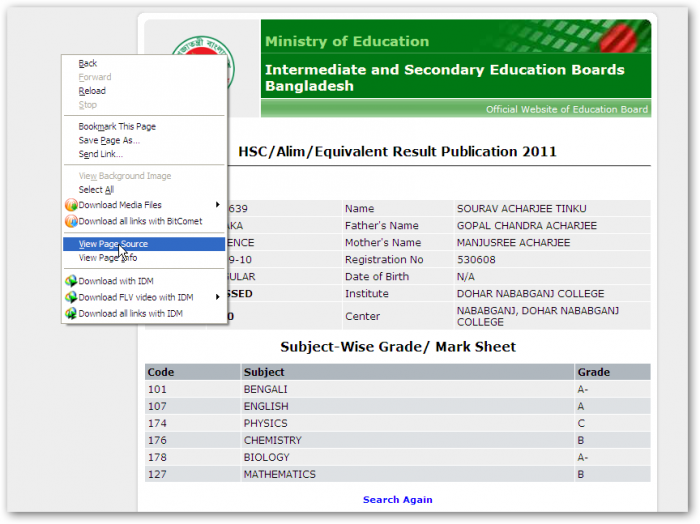Click the Ministry of Education header text

click(x=347, y=42)
